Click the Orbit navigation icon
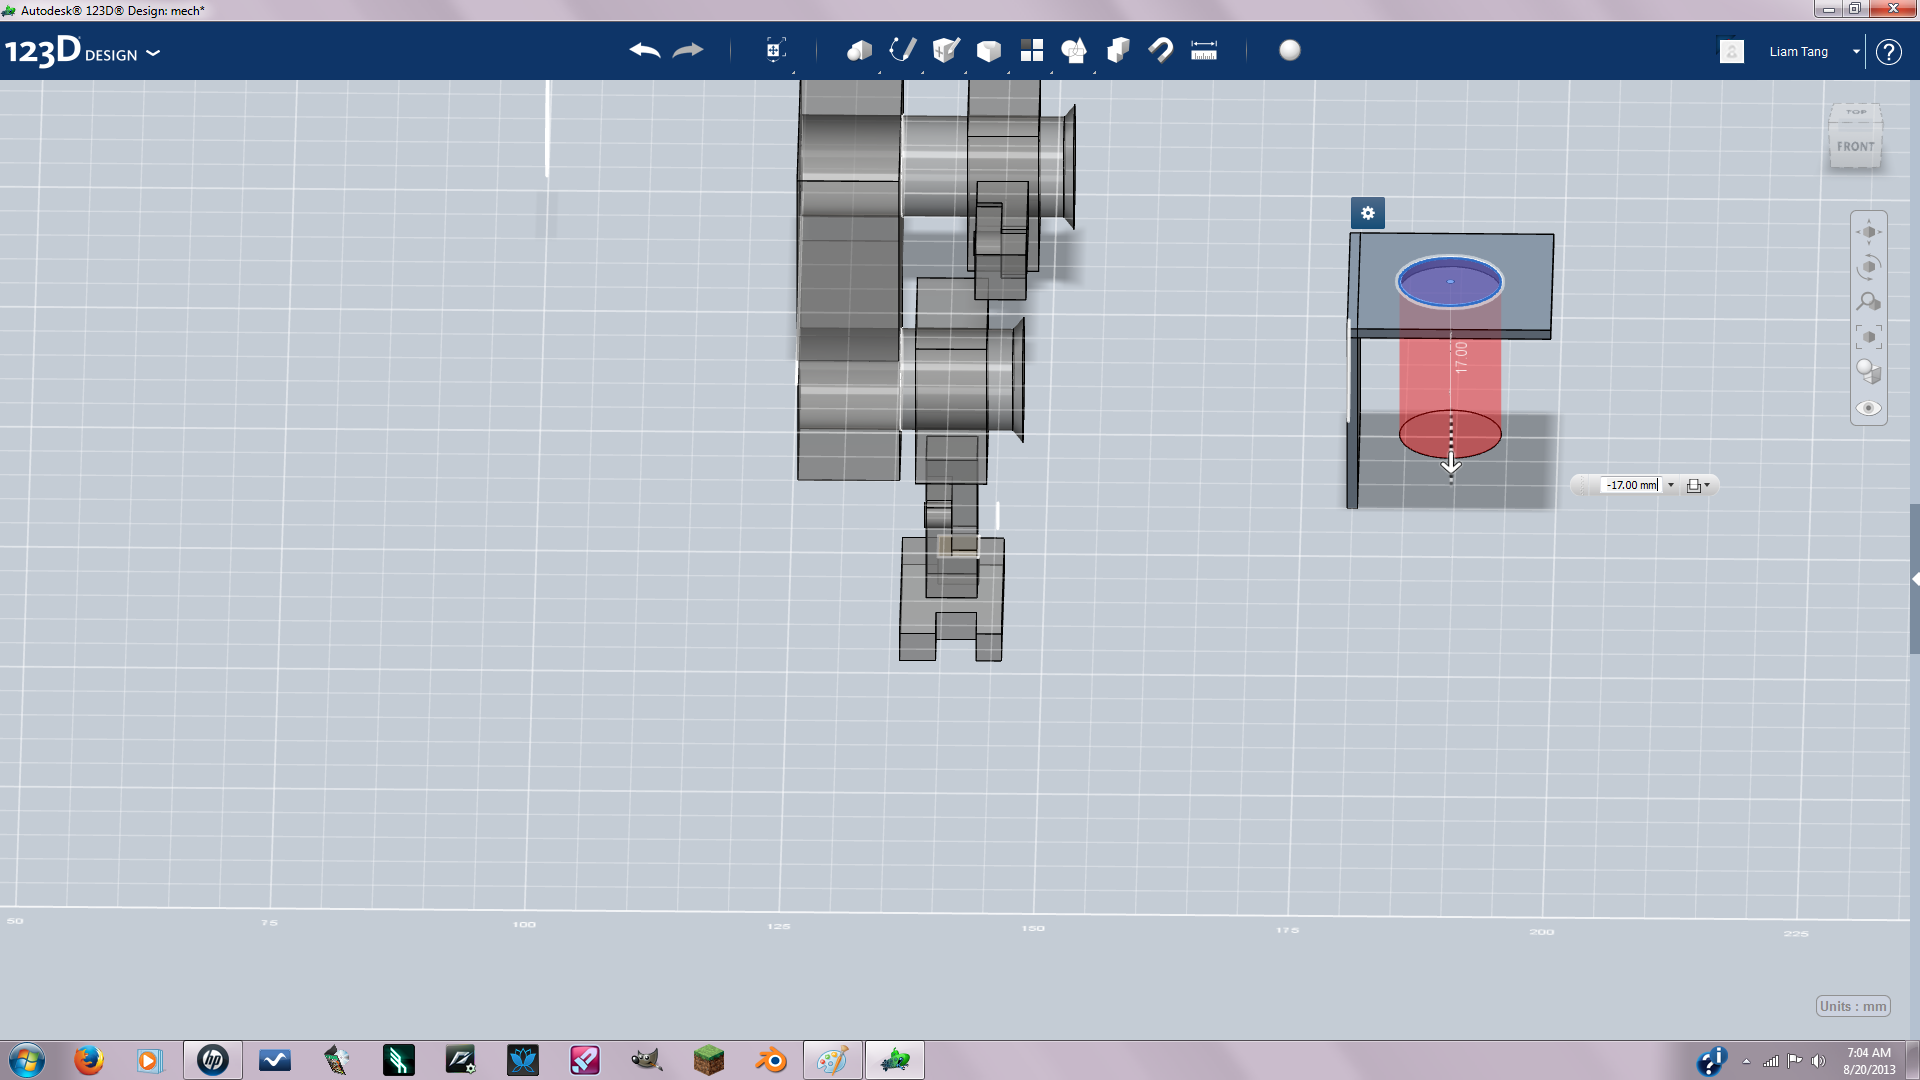1920x1080 pixels. click(1869, 267)
